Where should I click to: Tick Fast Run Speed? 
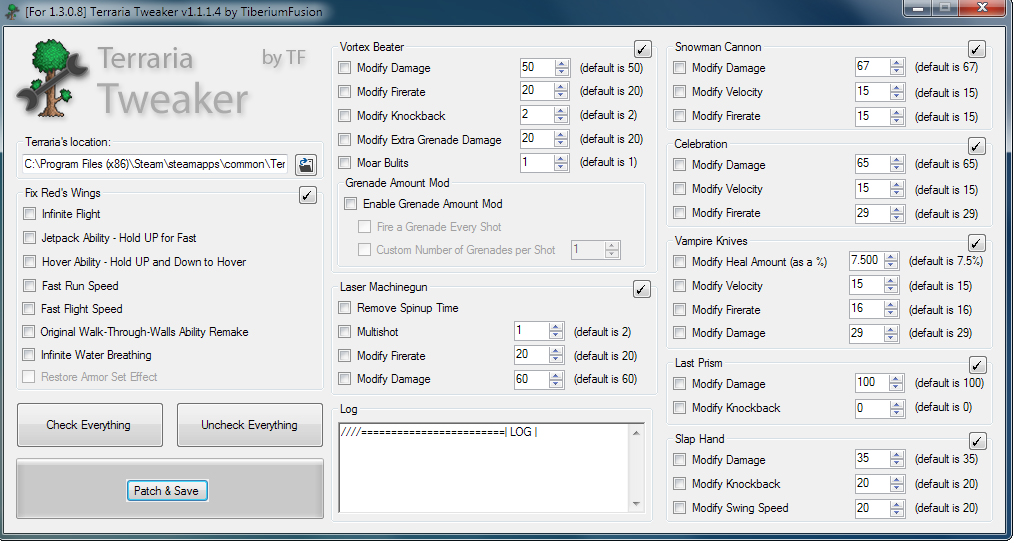[x=29, y=285]
